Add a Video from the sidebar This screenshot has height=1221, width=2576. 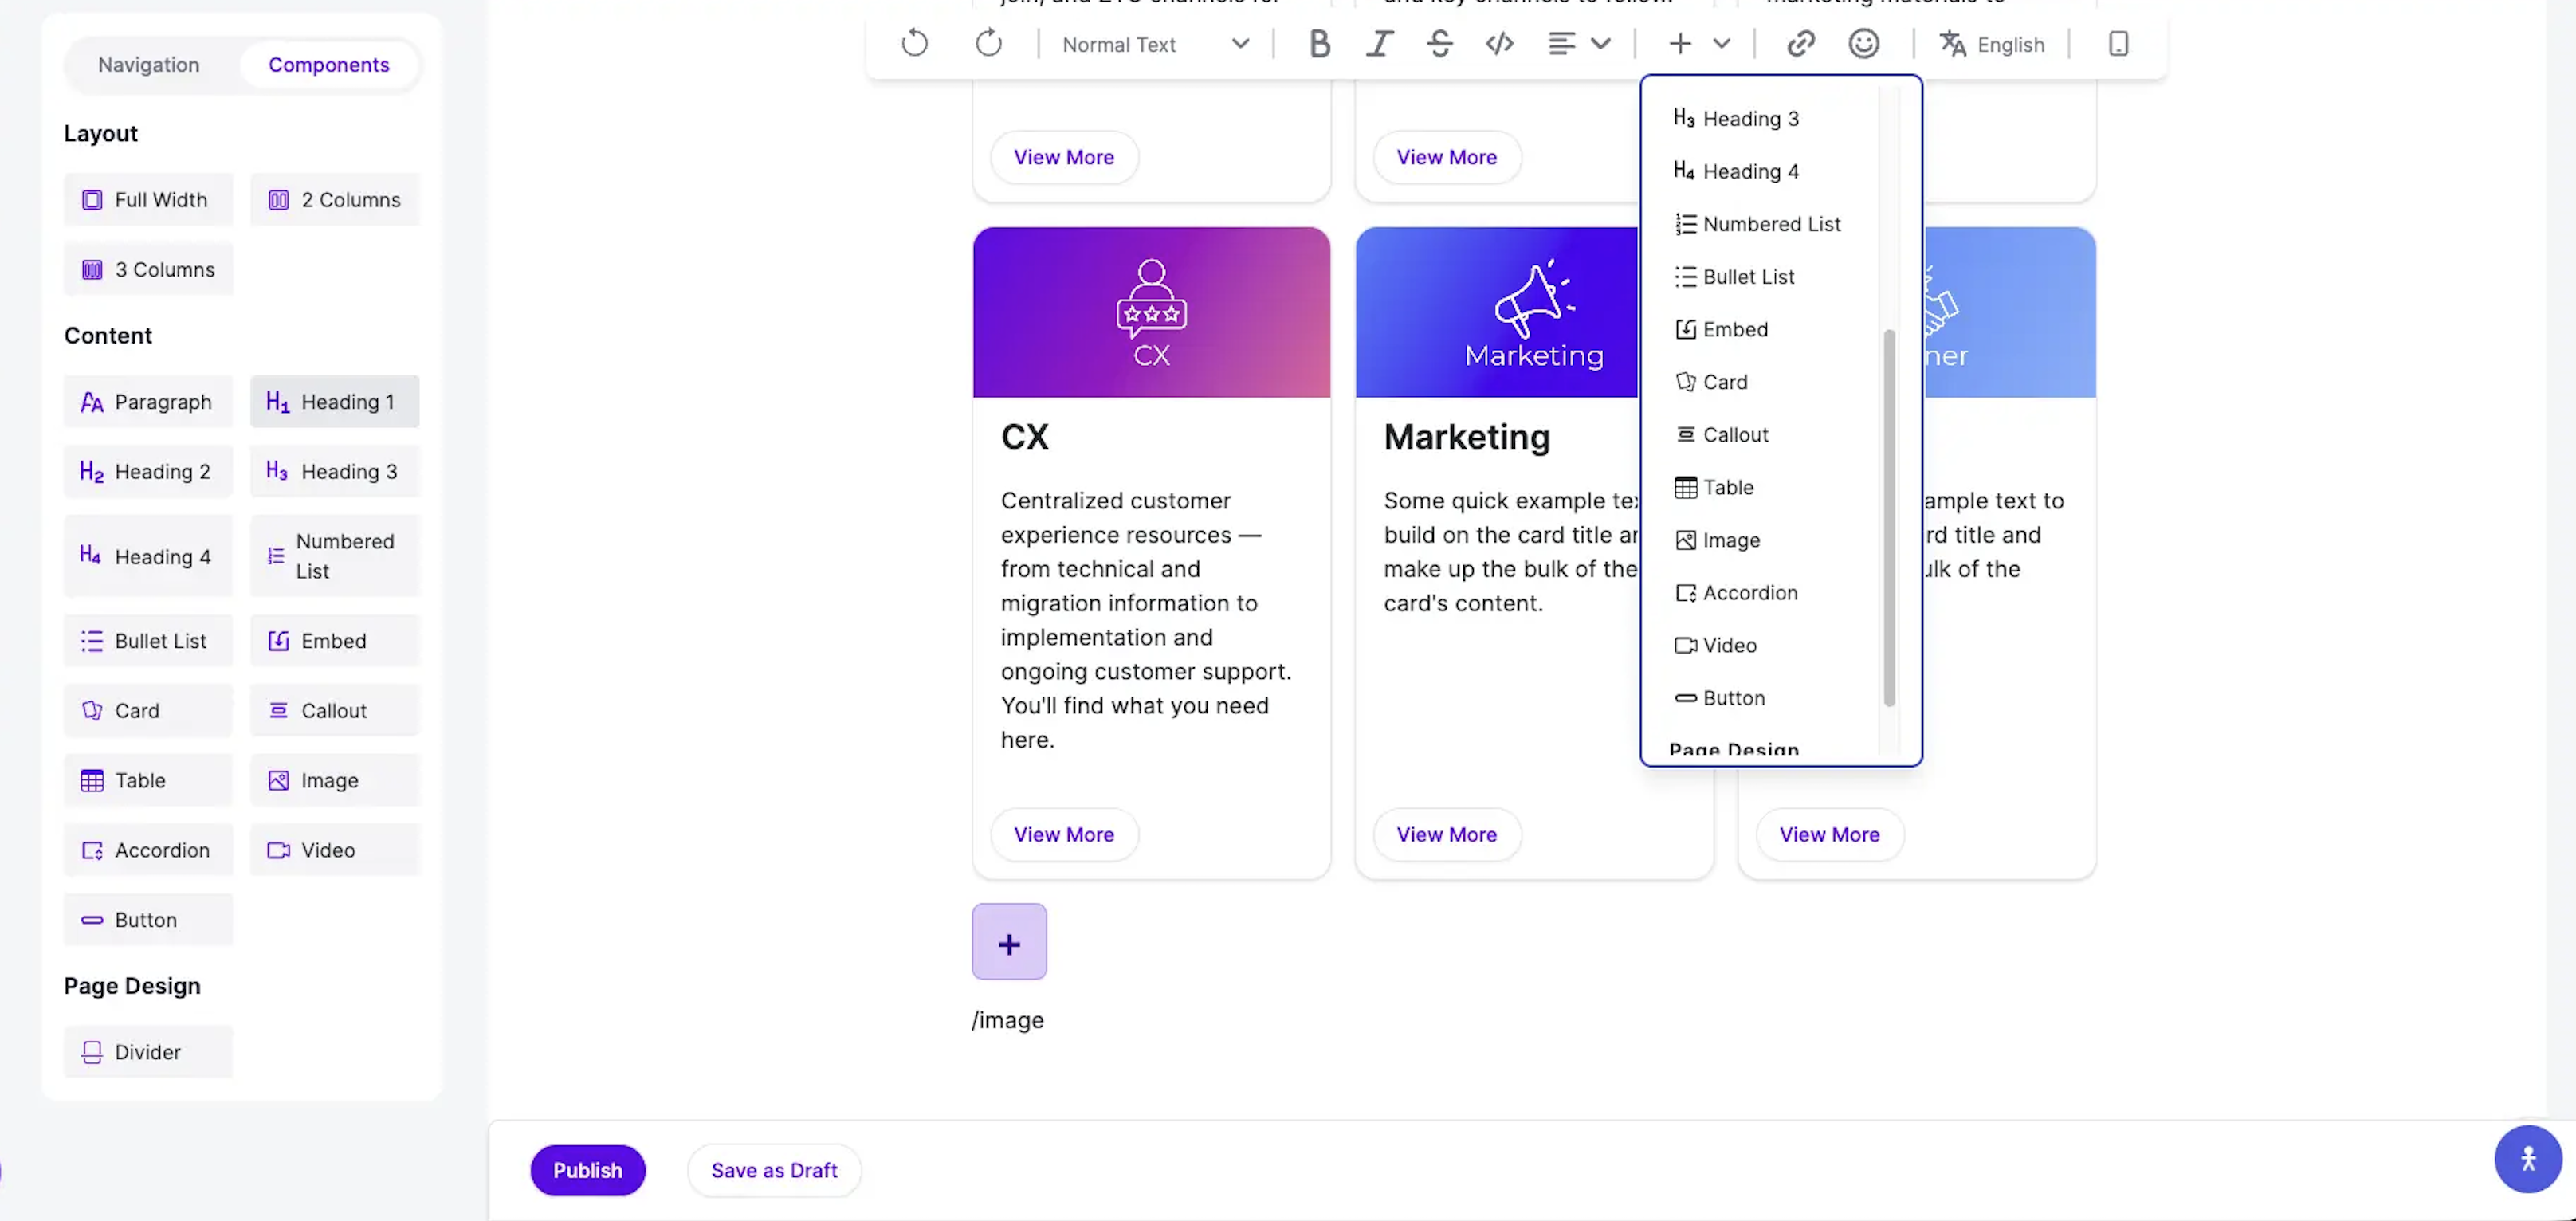(x=335, y=851)
